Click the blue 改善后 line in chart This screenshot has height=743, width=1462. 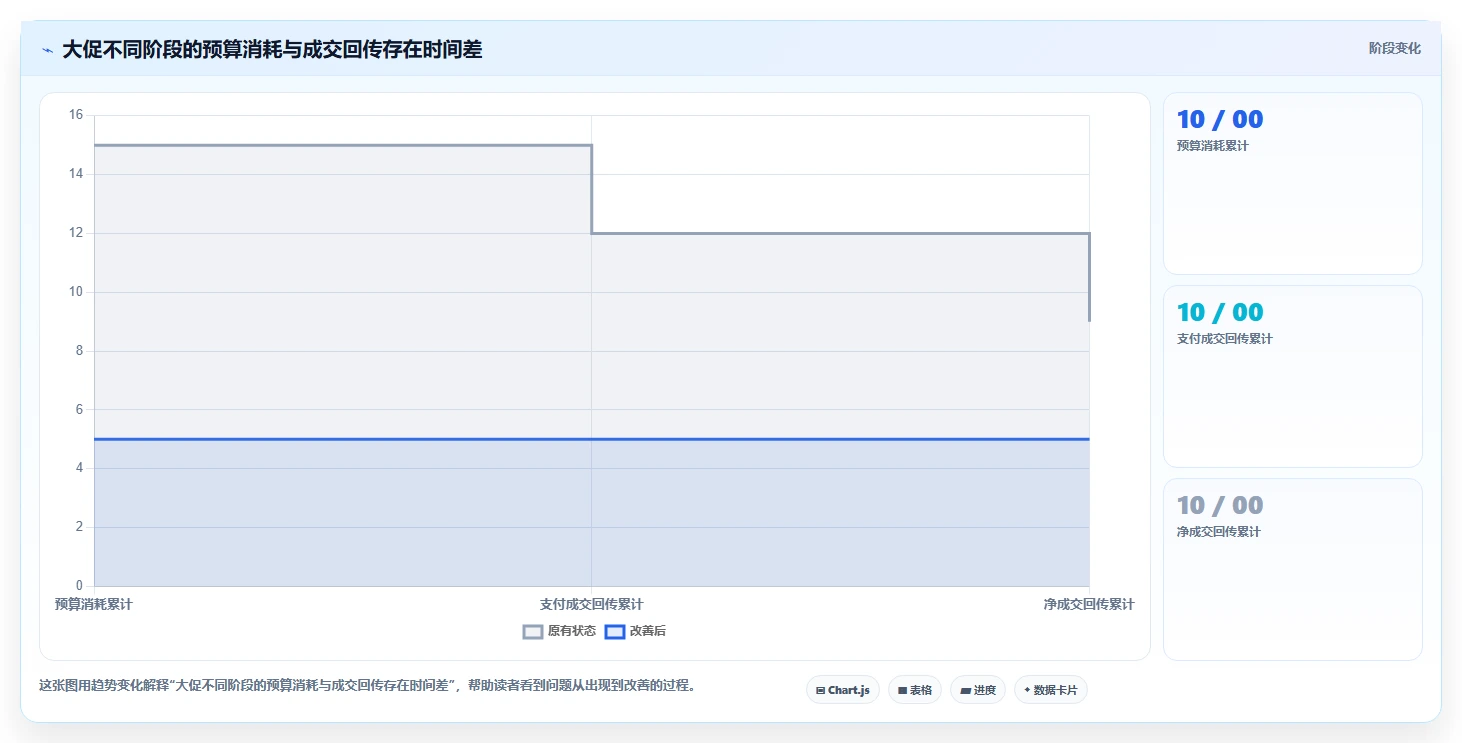591,439
